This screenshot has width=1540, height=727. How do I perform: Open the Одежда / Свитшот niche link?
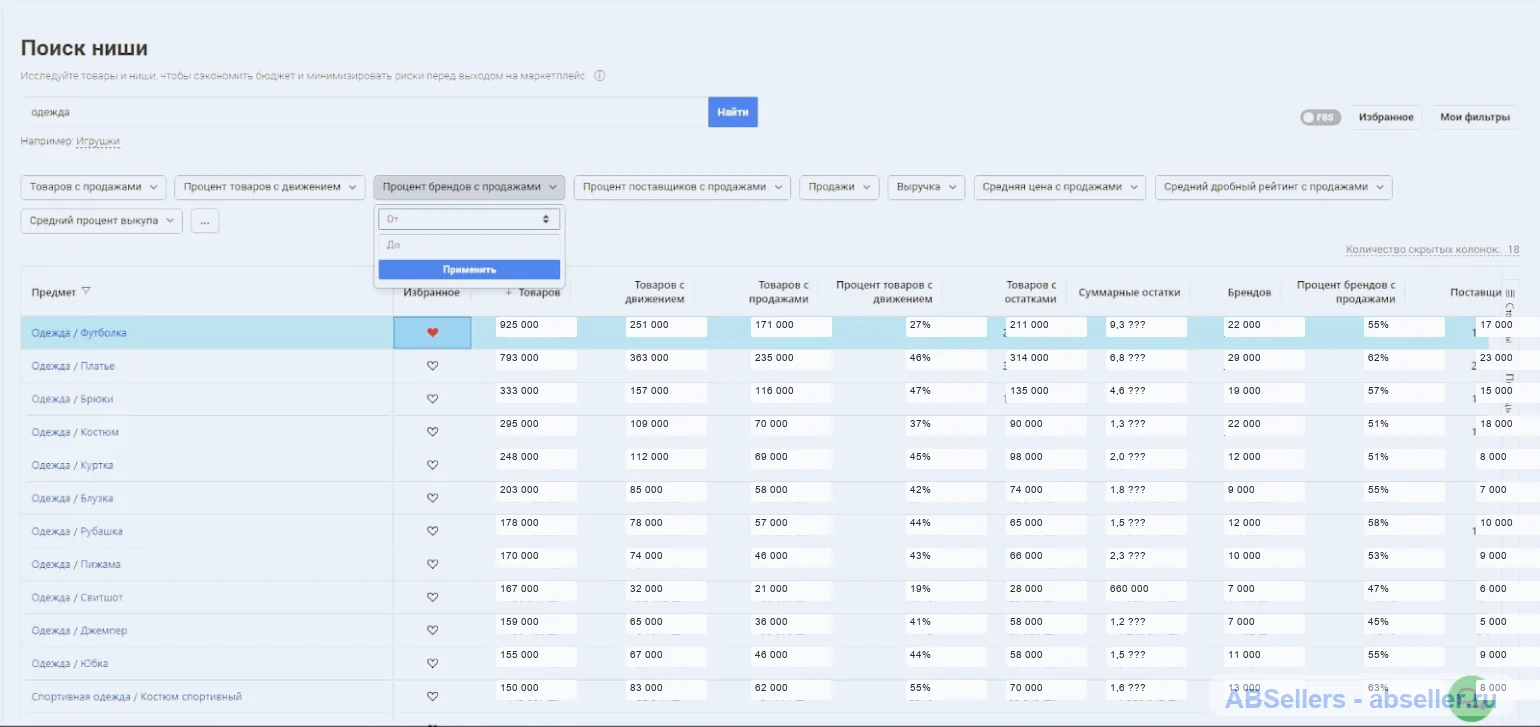[x=77, y=597]
